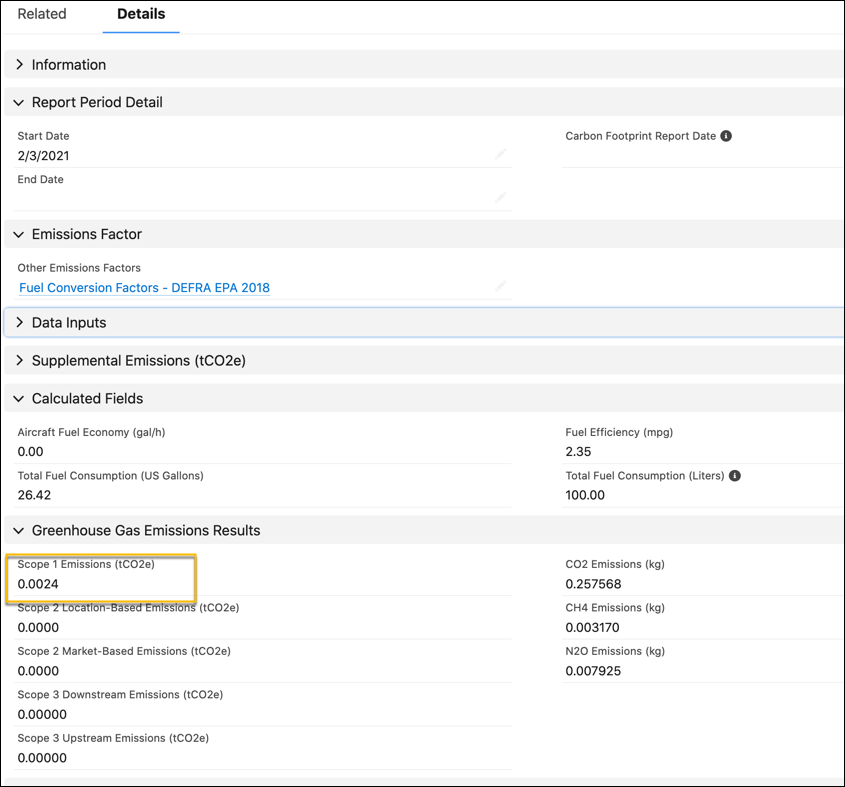Expand the Data Inputs section
The image size is (845, 787).
(424, 323)
